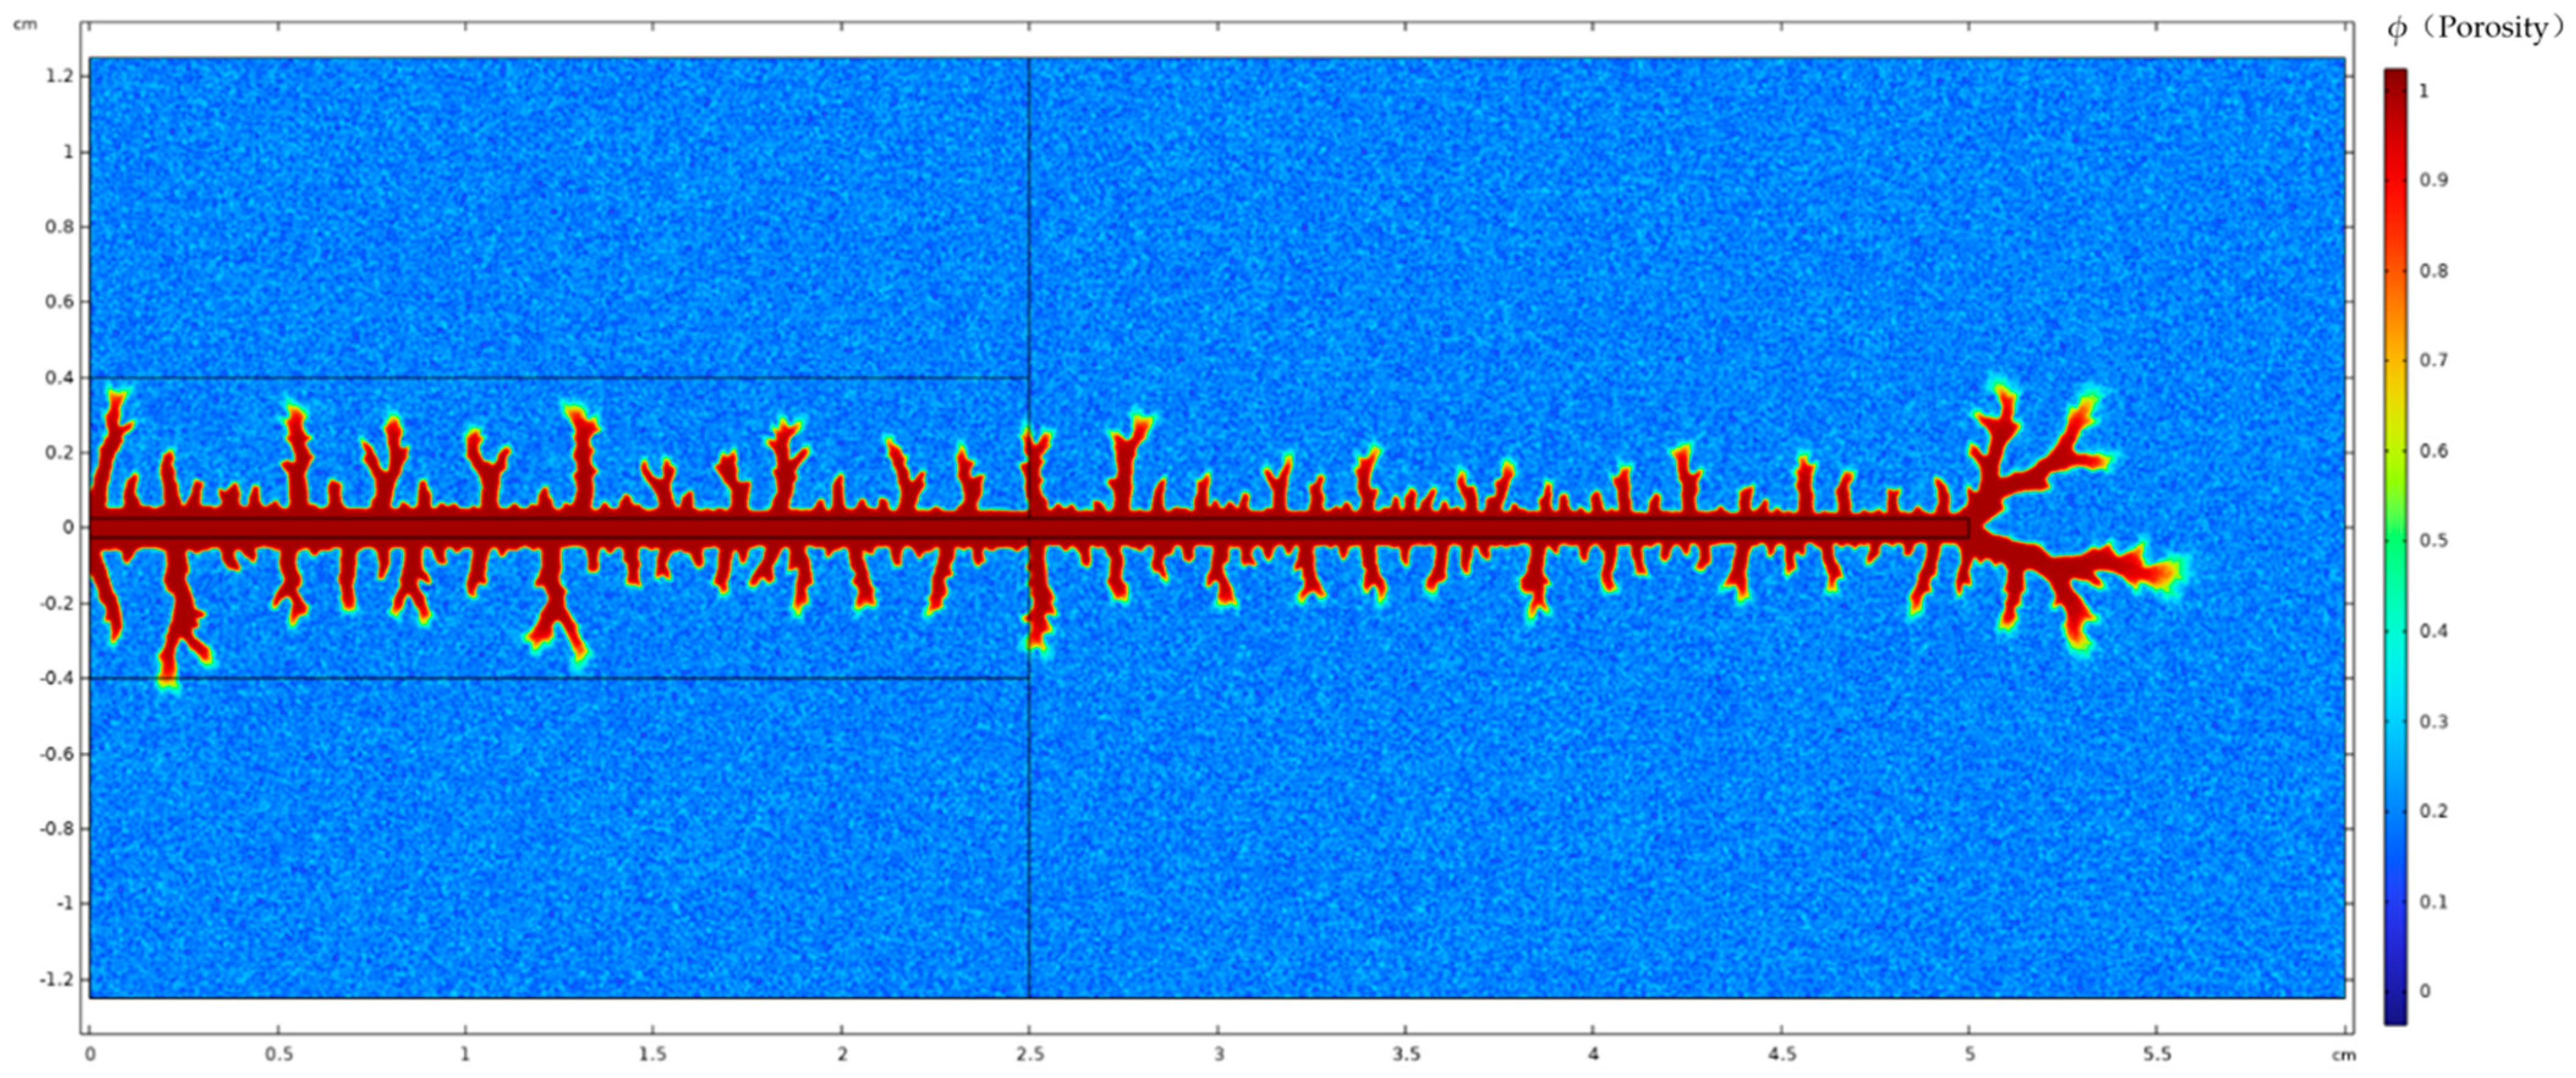The height and width of the screenshot is (1078, 2576).
Task: Select the 5 tick on the horizontal axis
Action: tap(1970, 1054)
